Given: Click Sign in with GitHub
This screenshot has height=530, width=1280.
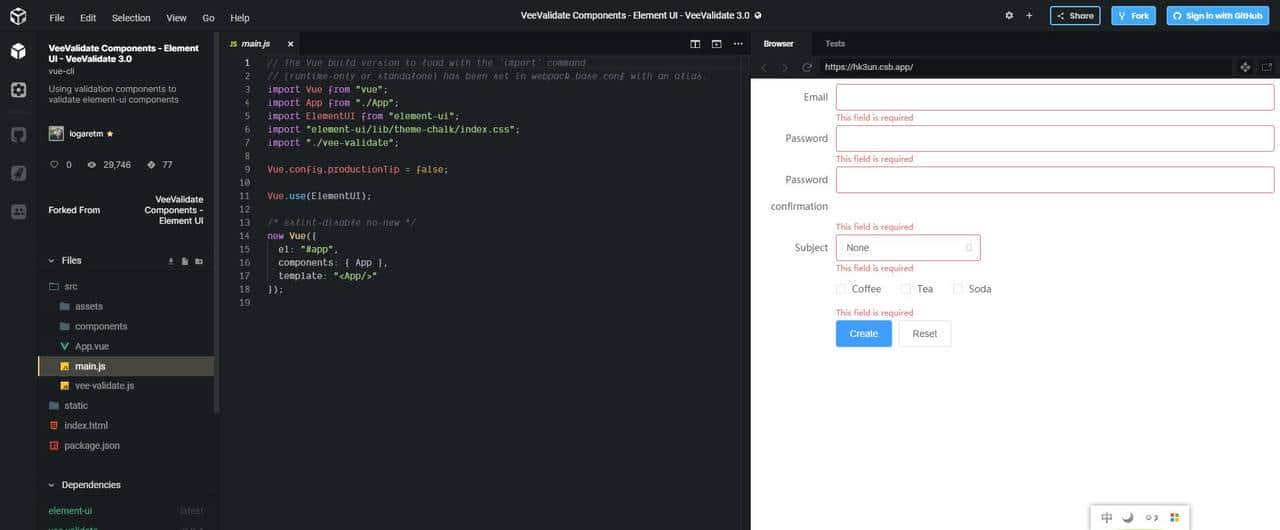Looking at the screenshot, I should pyautogui.click(x=1217, y=16).
